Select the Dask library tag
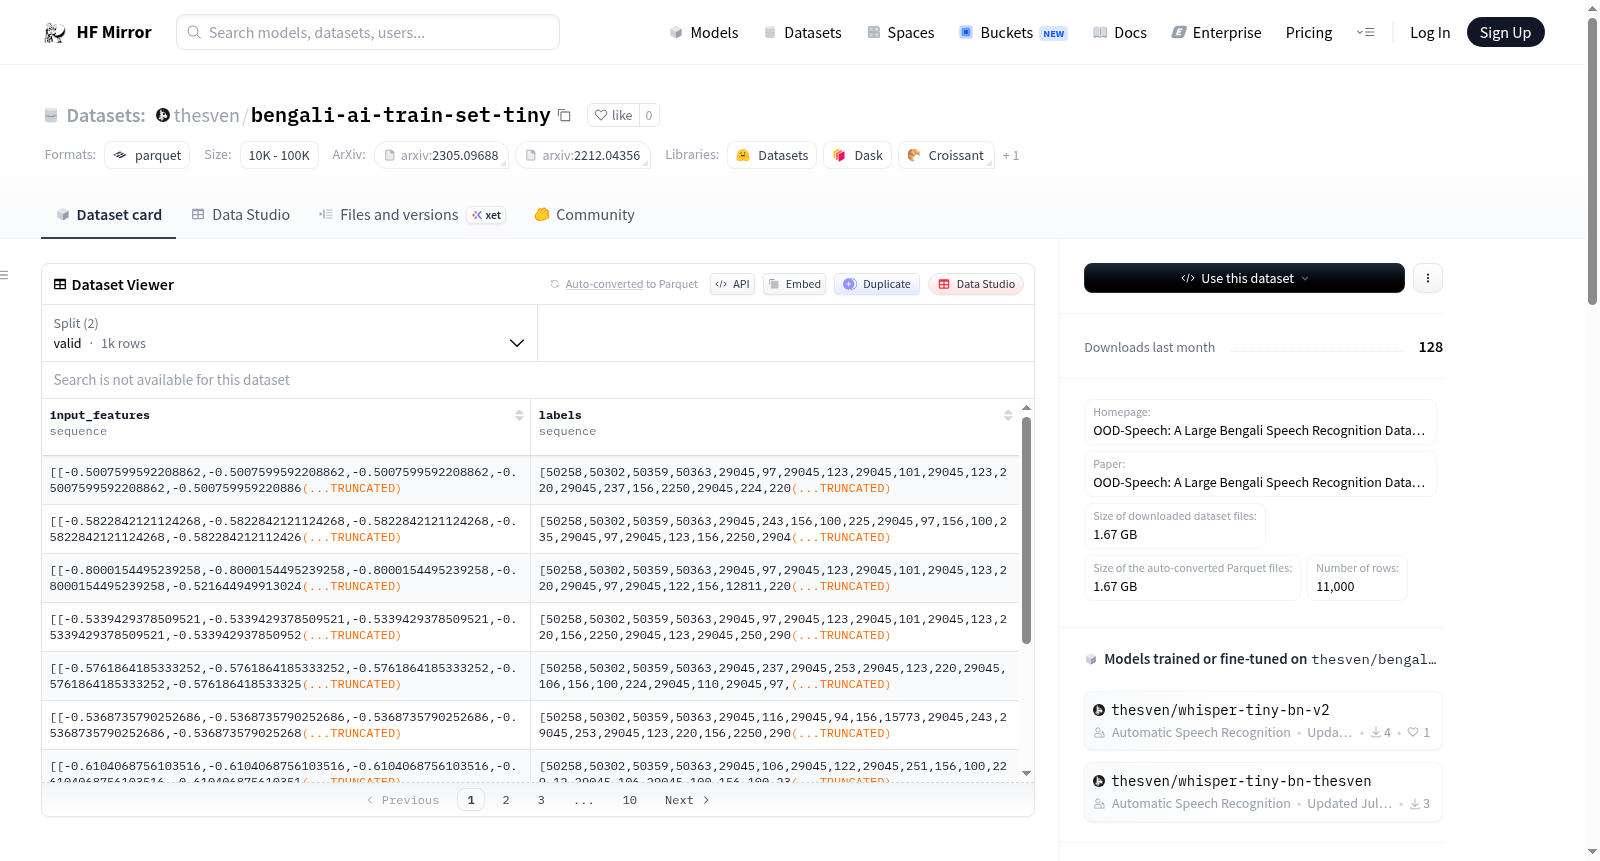1600x861 pixels. pyautogui.click(x=857, y=155)
